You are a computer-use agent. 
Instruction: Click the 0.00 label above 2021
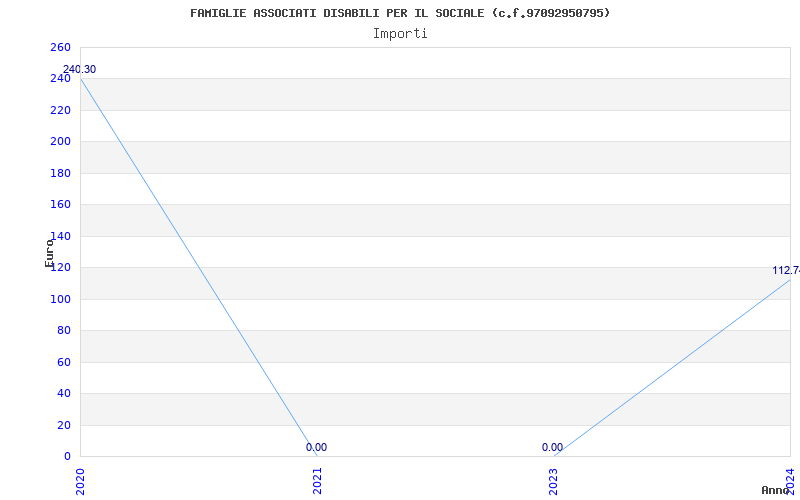point(316,447)
